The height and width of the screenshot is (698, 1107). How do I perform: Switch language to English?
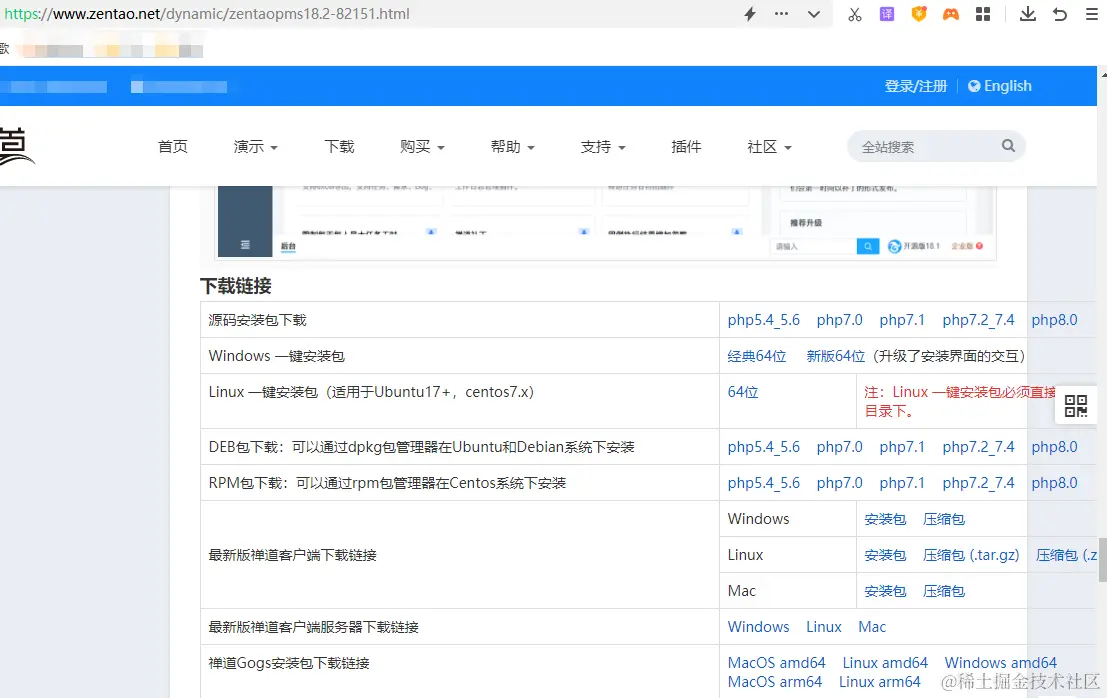coord(1000,86)
